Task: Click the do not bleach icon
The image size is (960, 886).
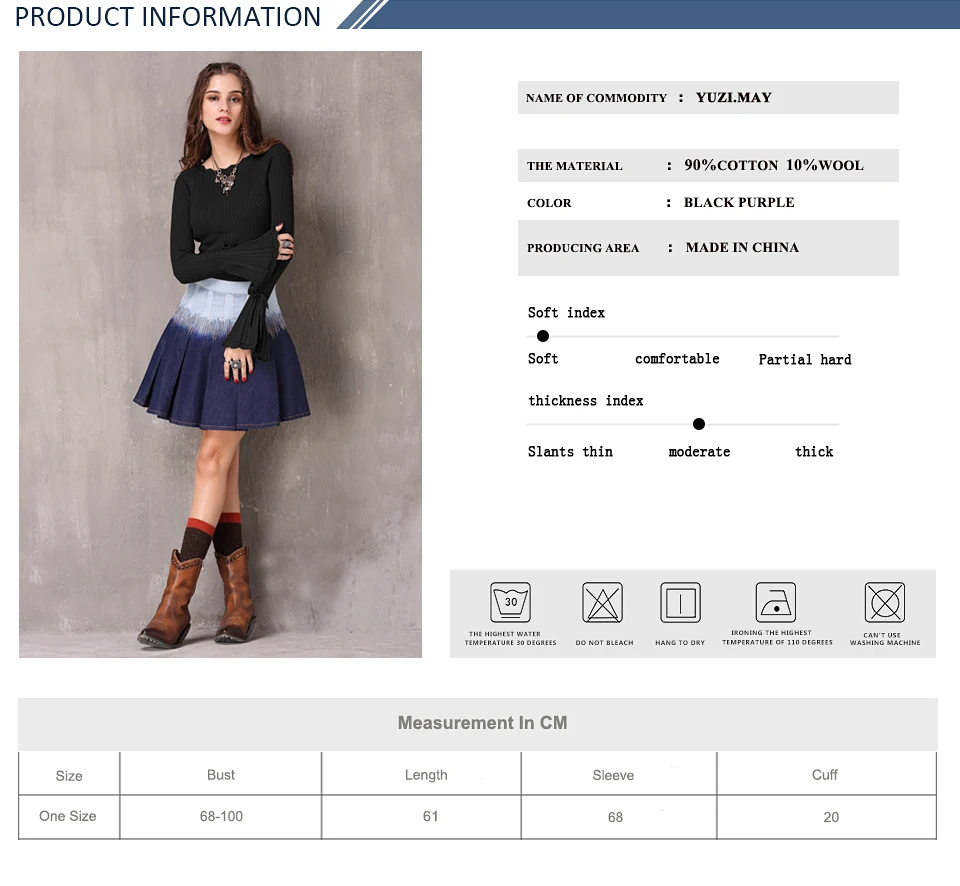Action: [x=602, y=602]
